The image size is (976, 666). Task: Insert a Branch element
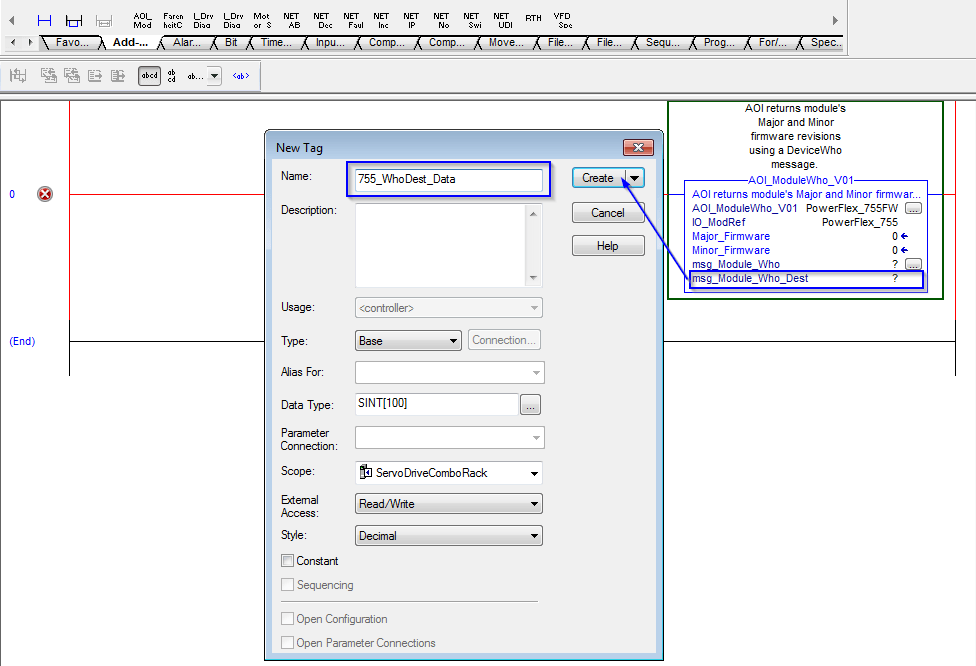click(74, 21)
